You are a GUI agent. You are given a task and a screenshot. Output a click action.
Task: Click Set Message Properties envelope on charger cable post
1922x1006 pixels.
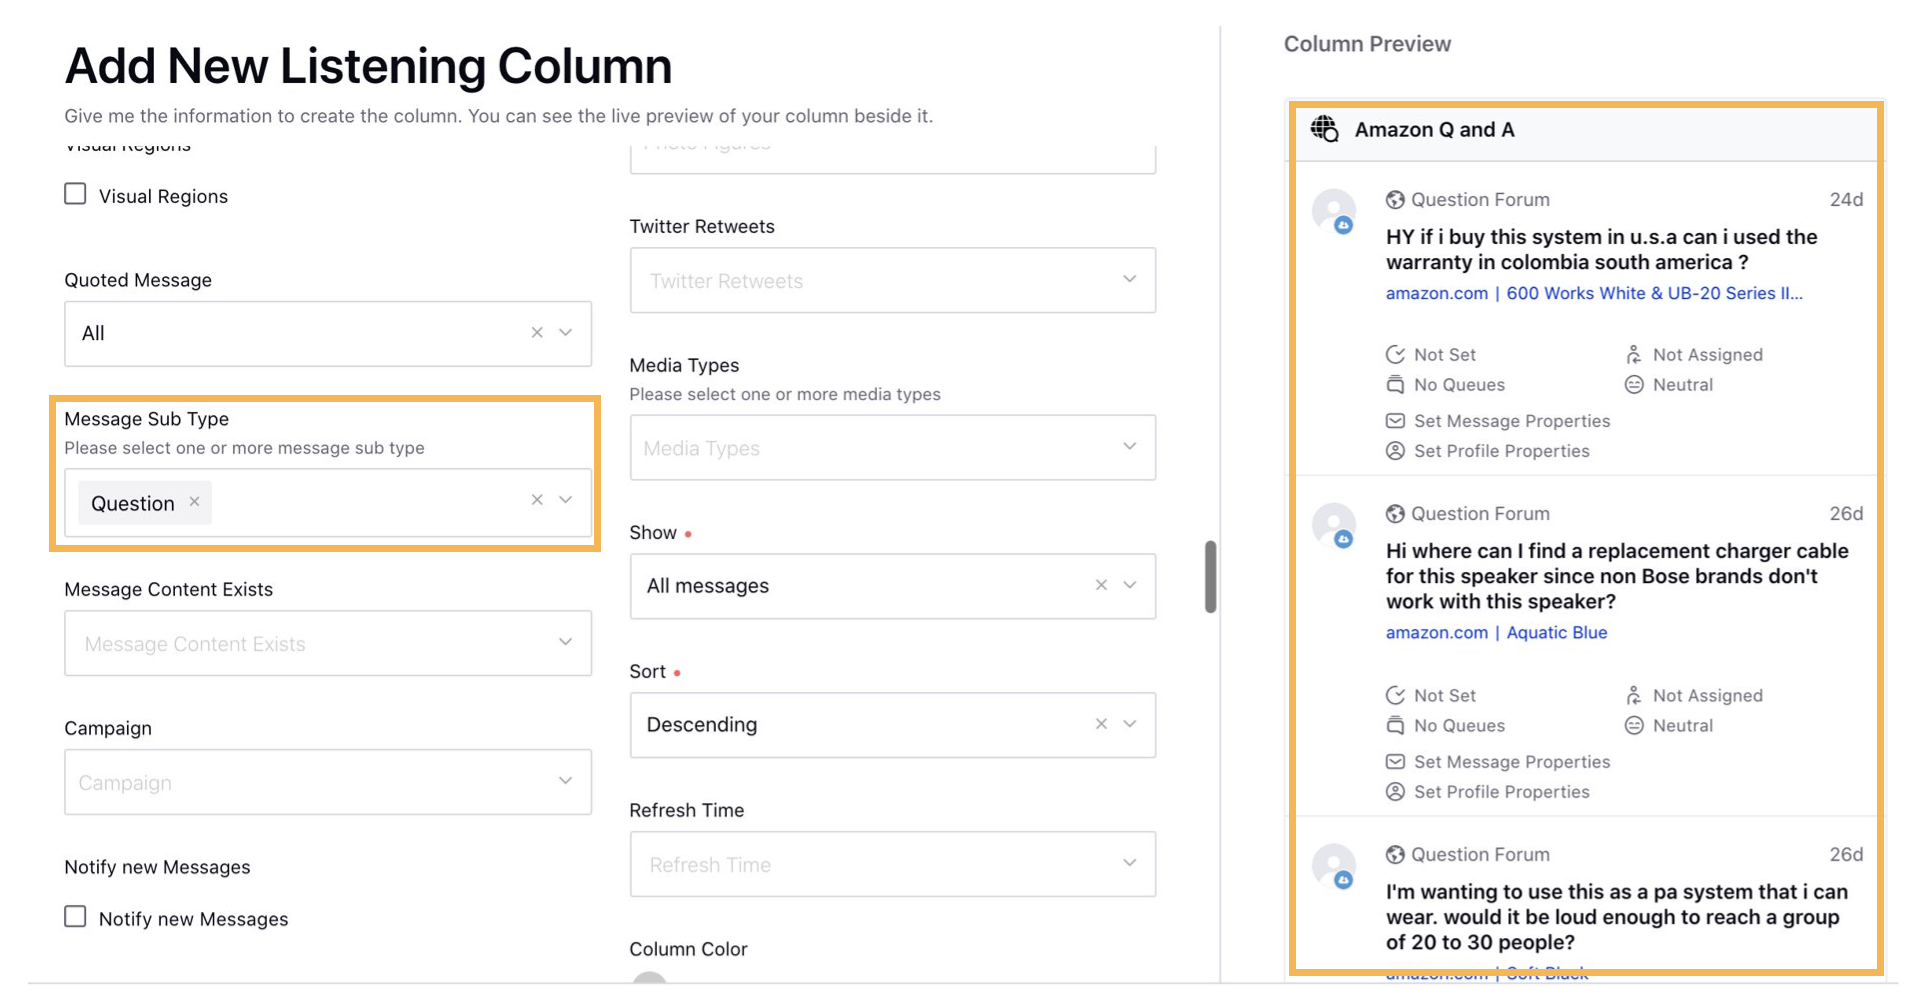1395,762
